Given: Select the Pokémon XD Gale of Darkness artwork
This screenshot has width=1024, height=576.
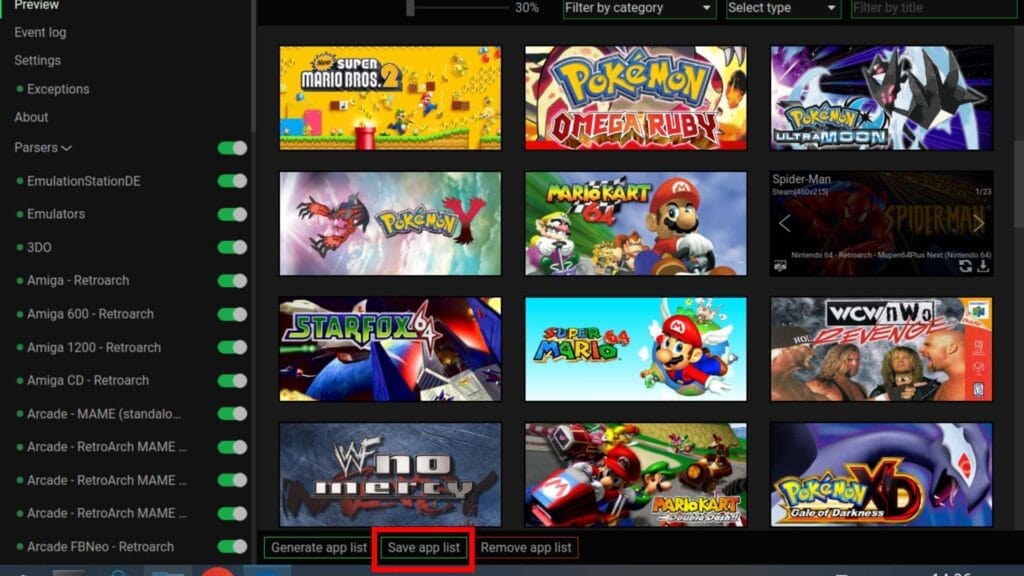Looking at the screenshot, I should coord(882,474).
